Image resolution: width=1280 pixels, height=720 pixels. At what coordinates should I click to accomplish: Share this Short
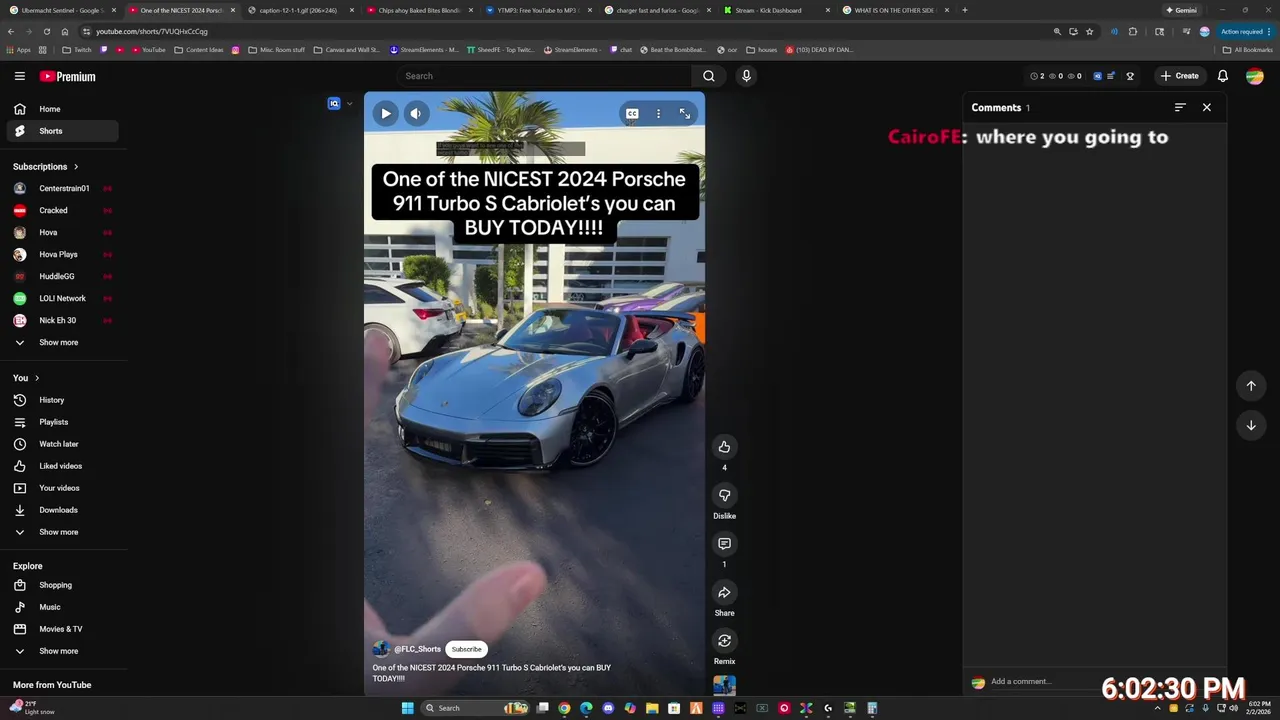(724, 592)
